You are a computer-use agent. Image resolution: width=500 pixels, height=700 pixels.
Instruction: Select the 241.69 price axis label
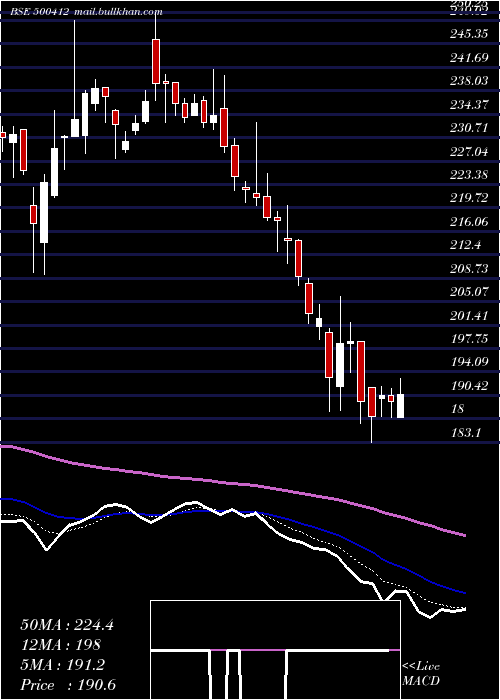(468, 57)
